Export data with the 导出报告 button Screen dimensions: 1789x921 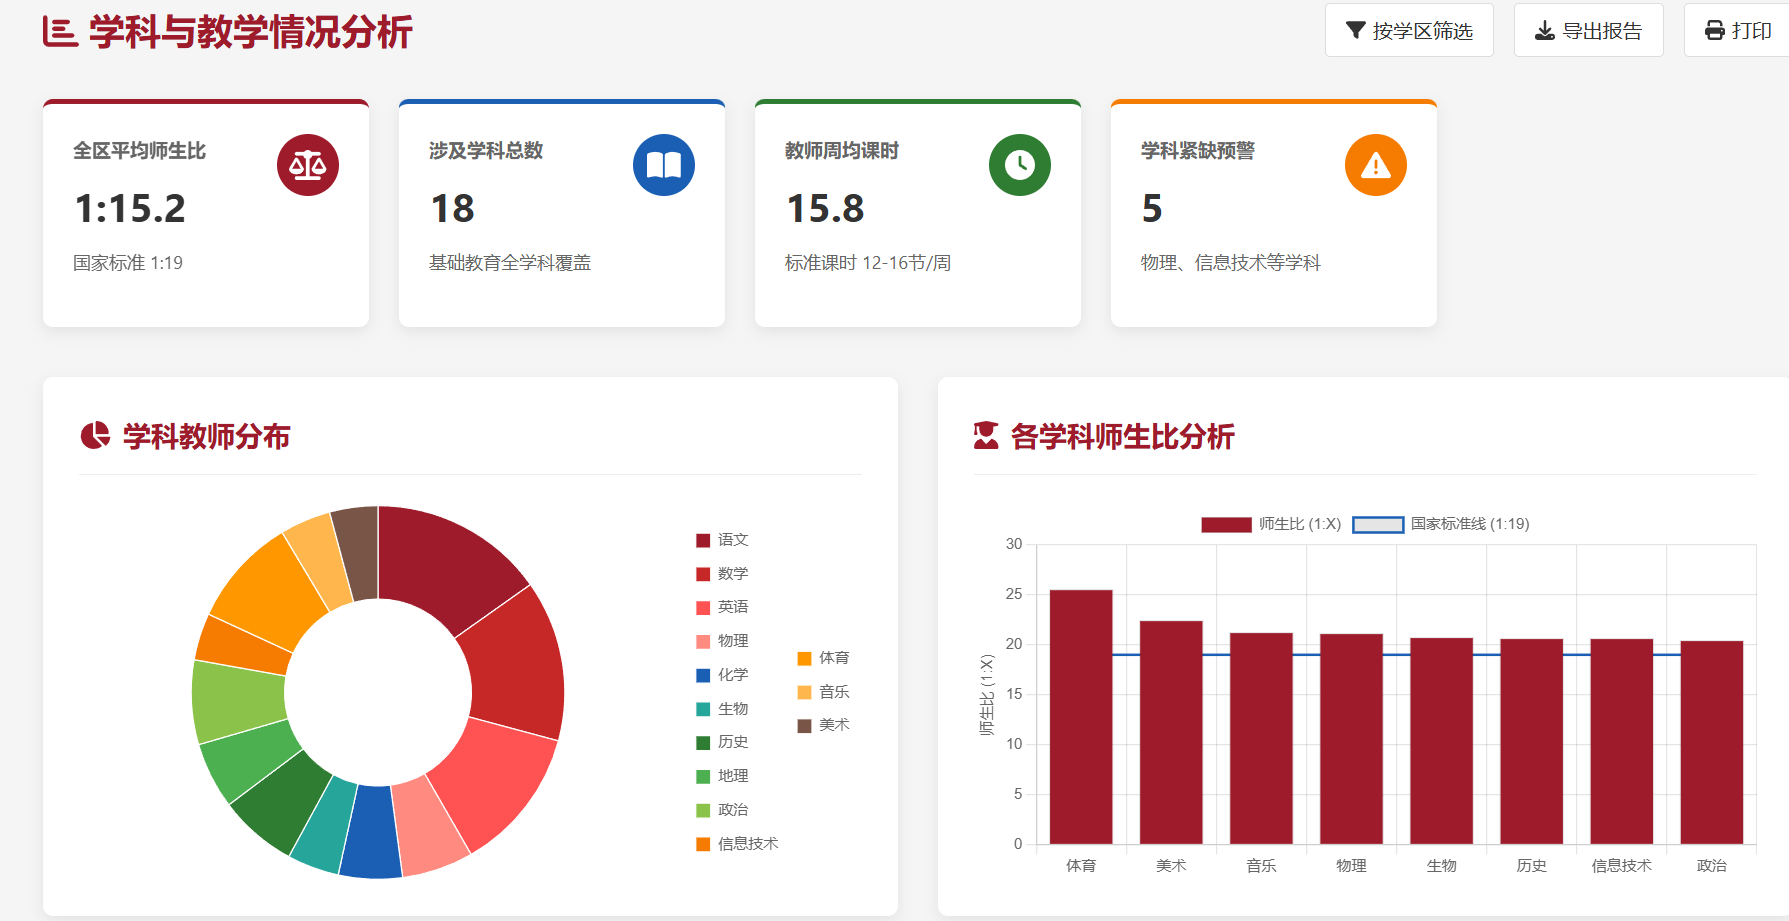[x=1588, y=30]
